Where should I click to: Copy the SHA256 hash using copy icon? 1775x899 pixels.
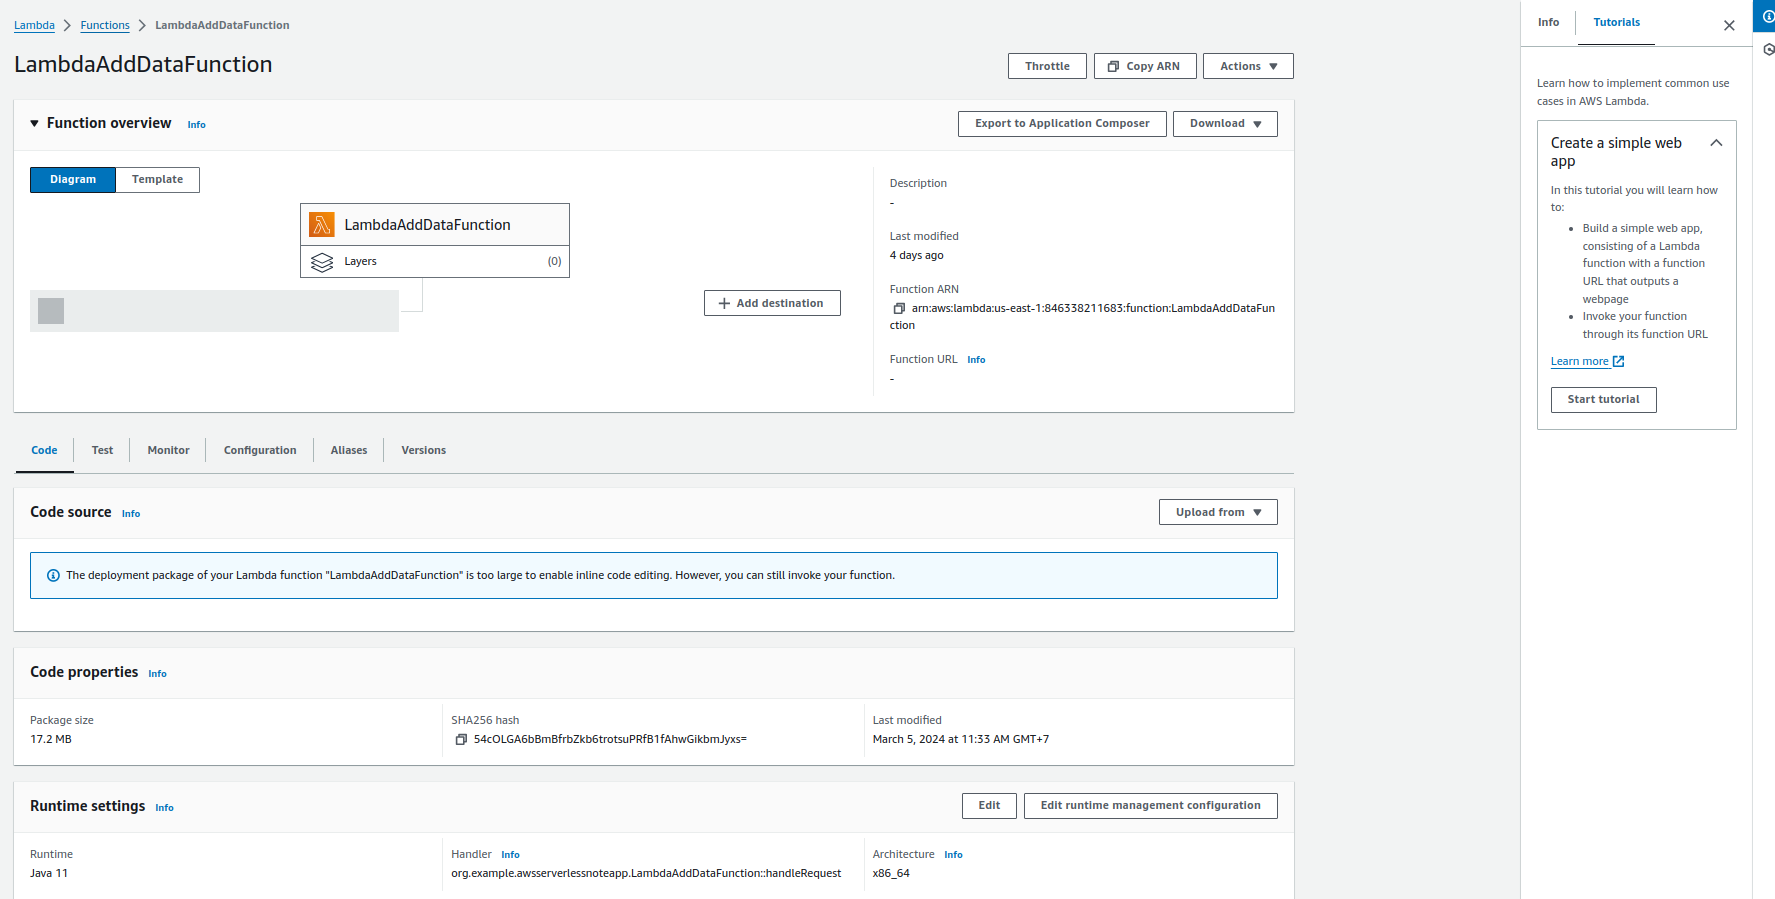click(461, 740)
